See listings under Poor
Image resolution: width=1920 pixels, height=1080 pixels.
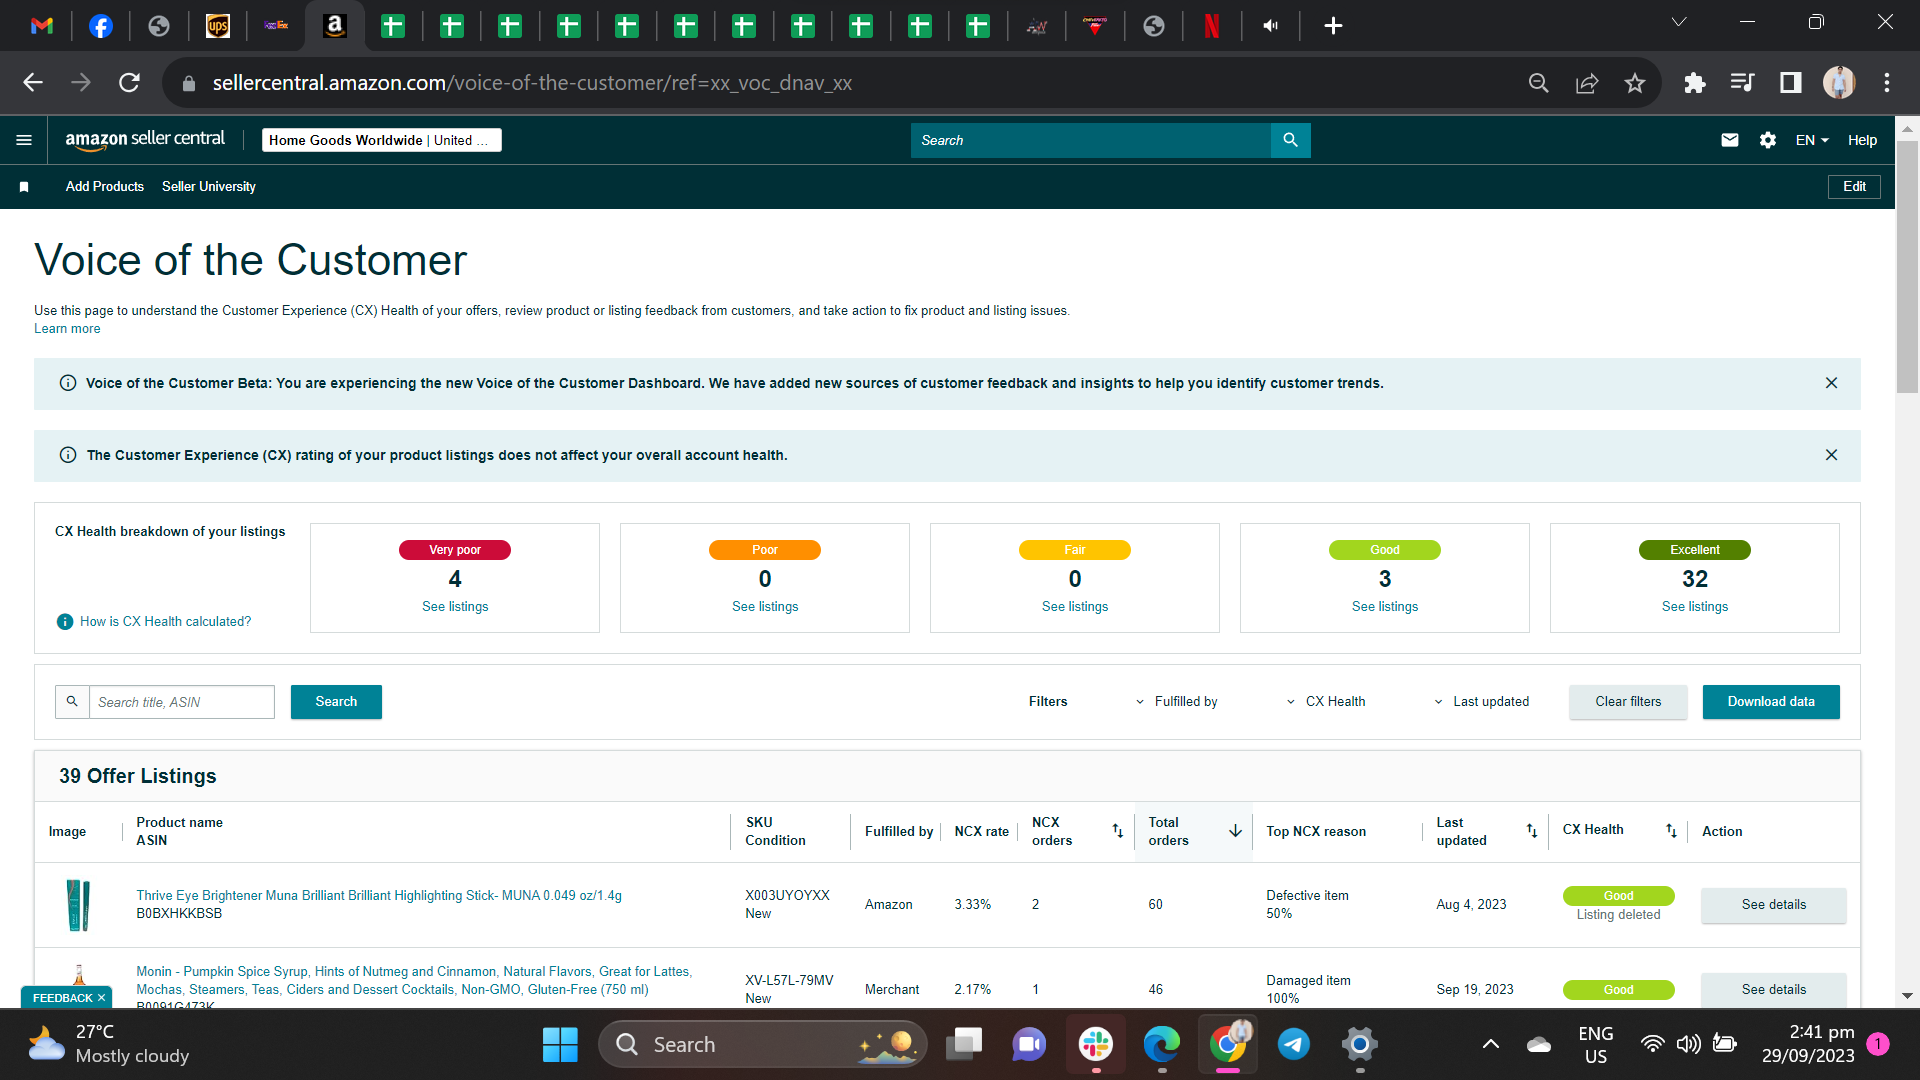click(765, 607)
